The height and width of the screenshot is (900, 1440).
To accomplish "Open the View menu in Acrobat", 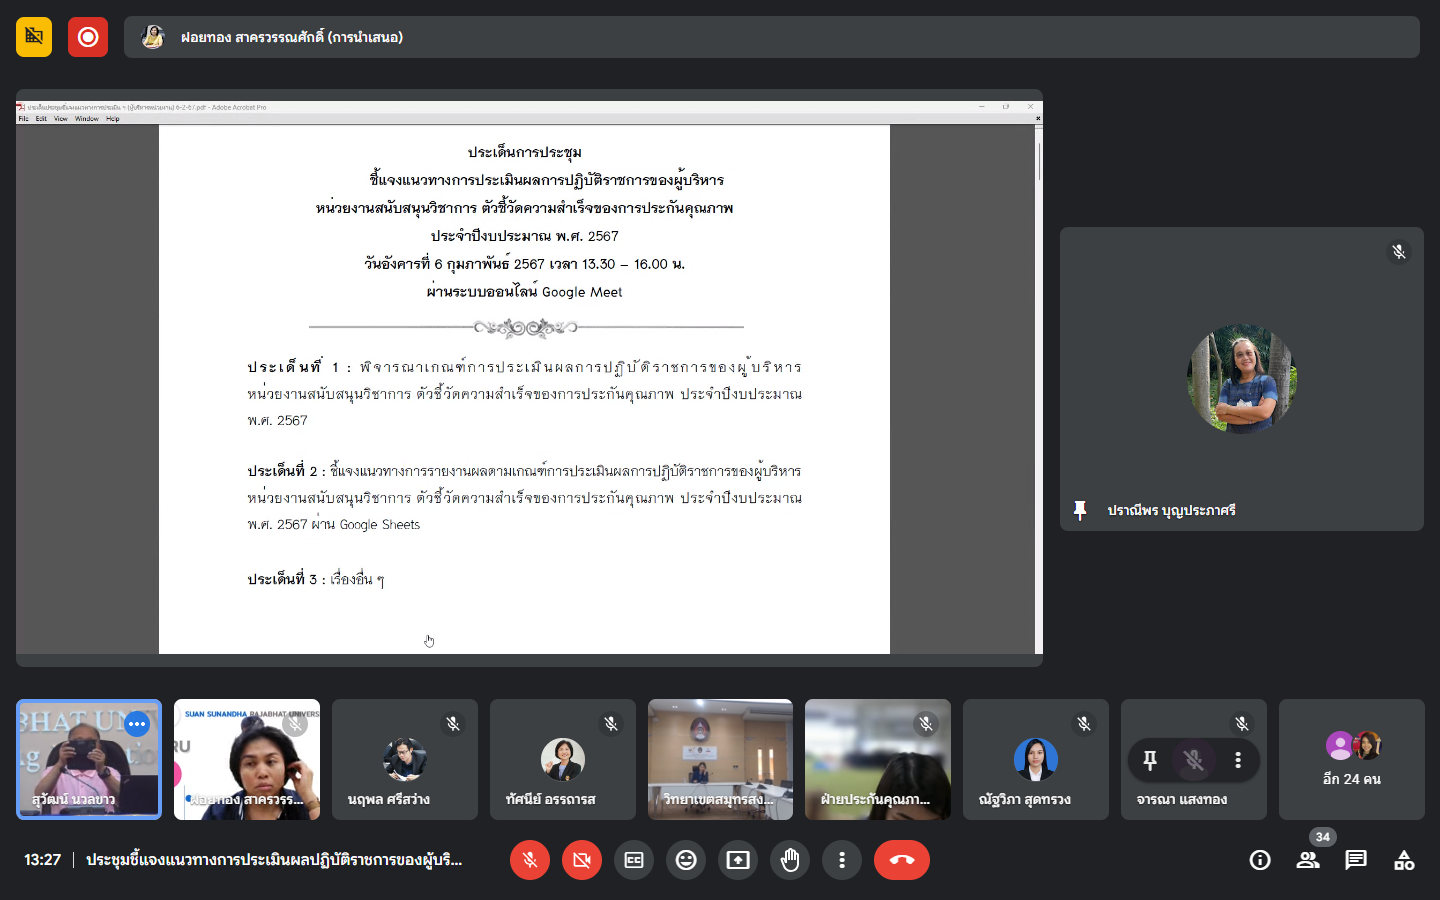I will tap(61, 118).
